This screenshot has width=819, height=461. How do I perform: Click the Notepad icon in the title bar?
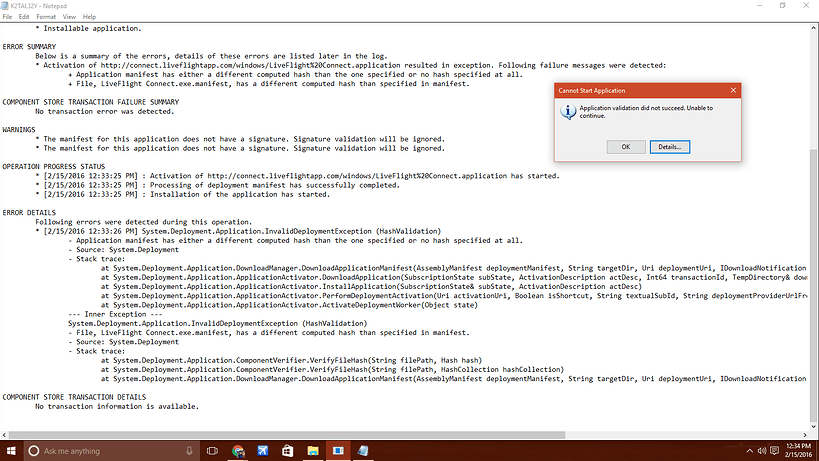pyautogui.click(x=5, y=6)
